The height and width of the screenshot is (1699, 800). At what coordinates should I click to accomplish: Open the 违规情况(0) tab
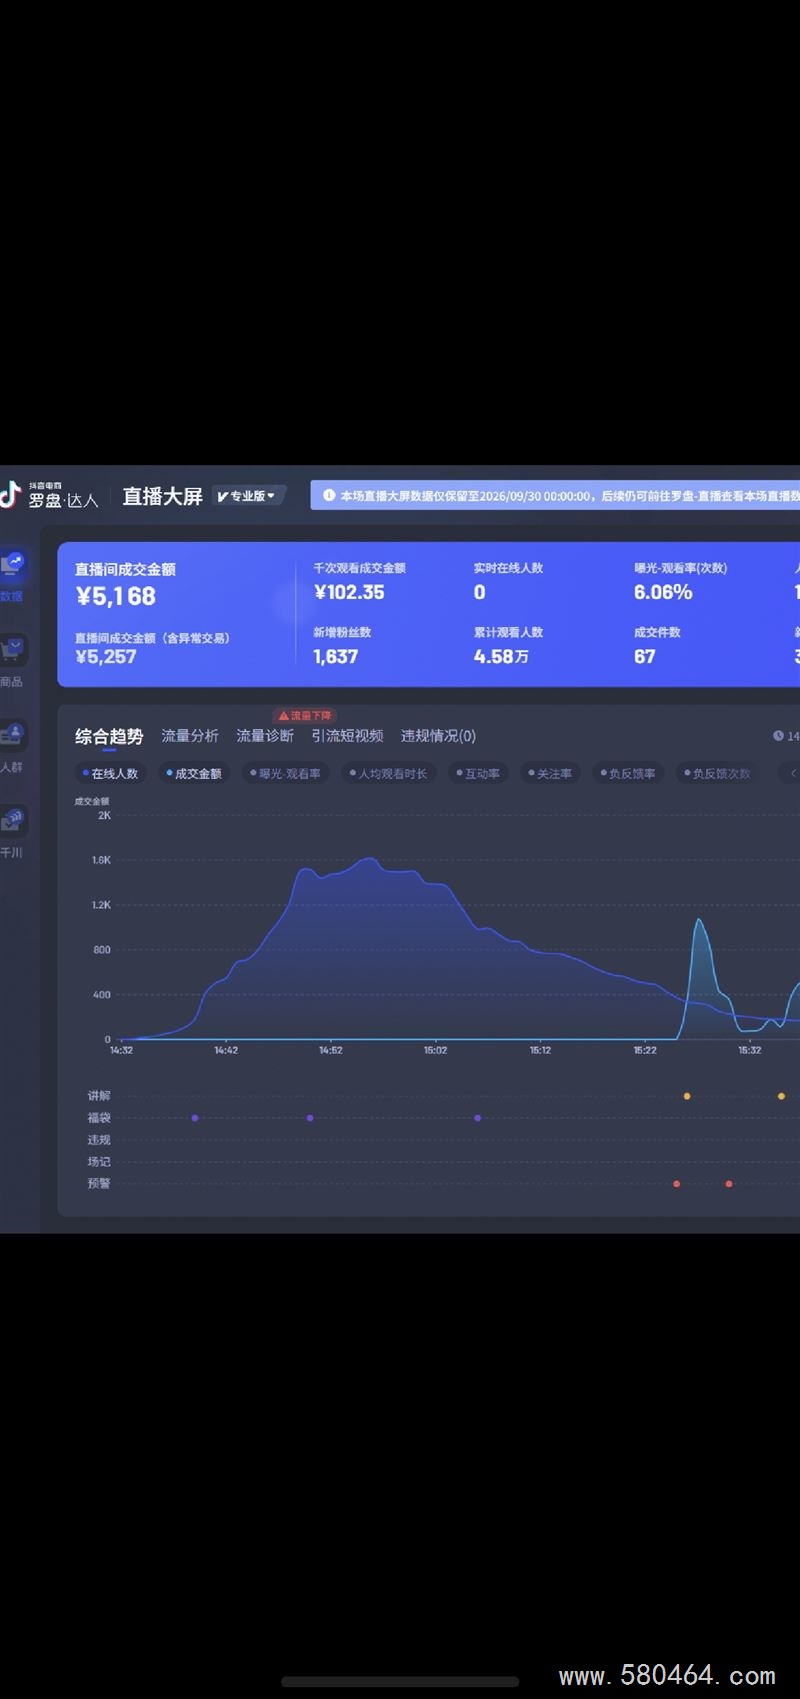[x=438, y=736]
